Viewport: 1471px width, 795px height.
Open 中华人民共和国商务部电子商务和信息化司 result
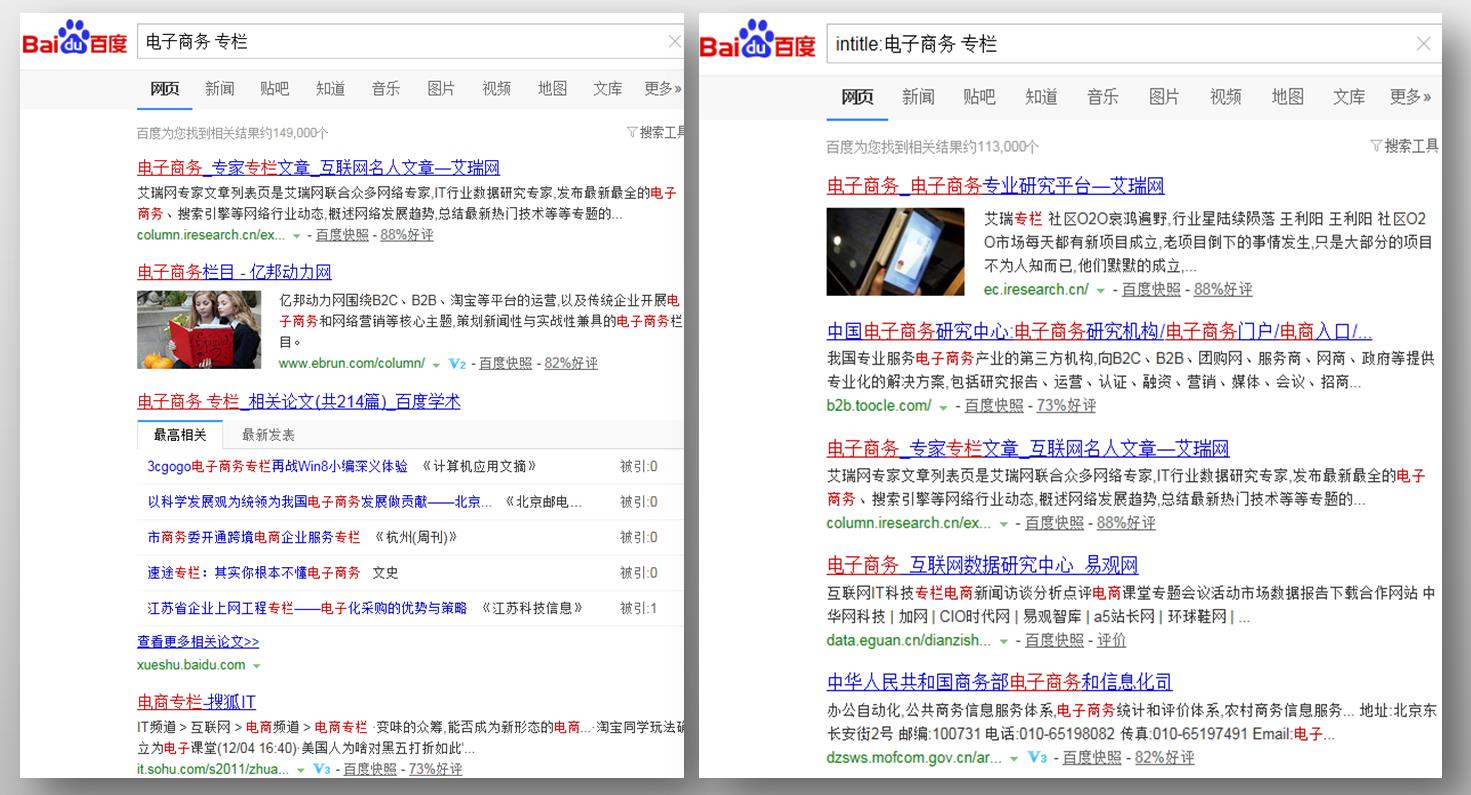pos(999,682)
